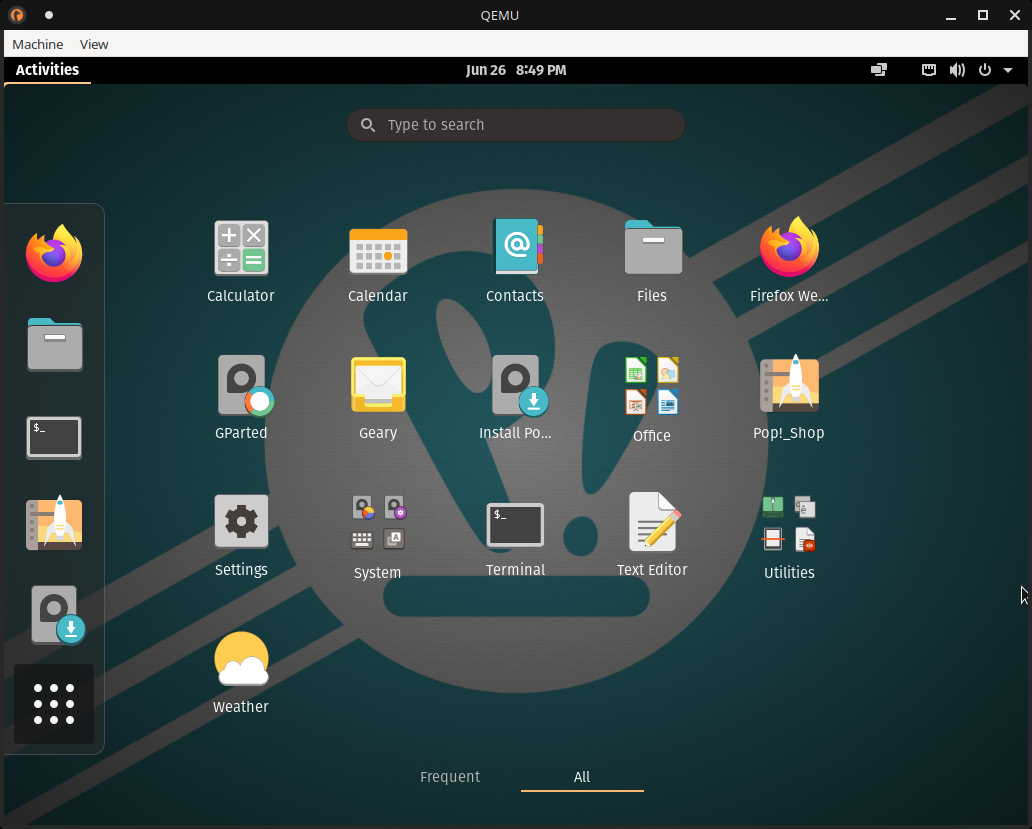Select the All tab
This screenshot has height=829, width=1032.
pyautogui.click(x=582, y=777)
